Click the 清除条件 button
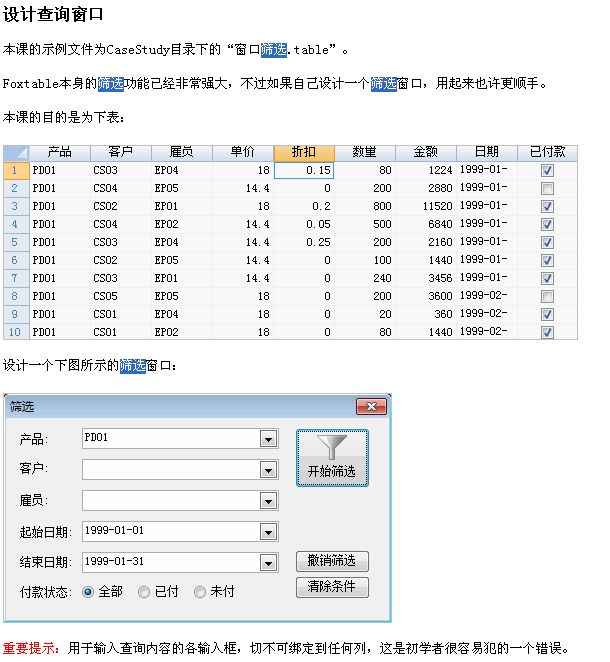This screenshot has height=662, width=610. click(x=332, y=587)
